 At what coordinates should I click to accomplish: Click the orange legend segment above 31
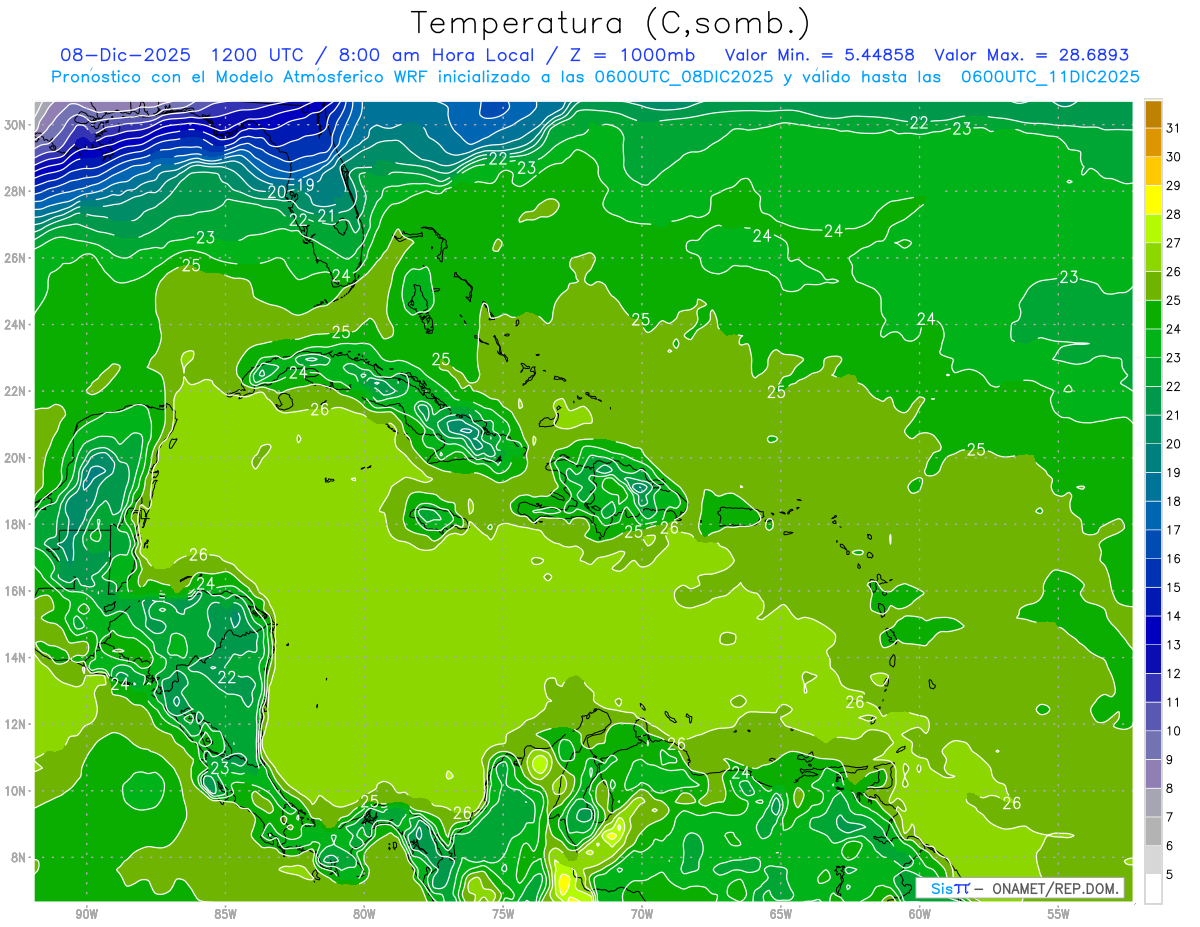(x=1153, y=113)
